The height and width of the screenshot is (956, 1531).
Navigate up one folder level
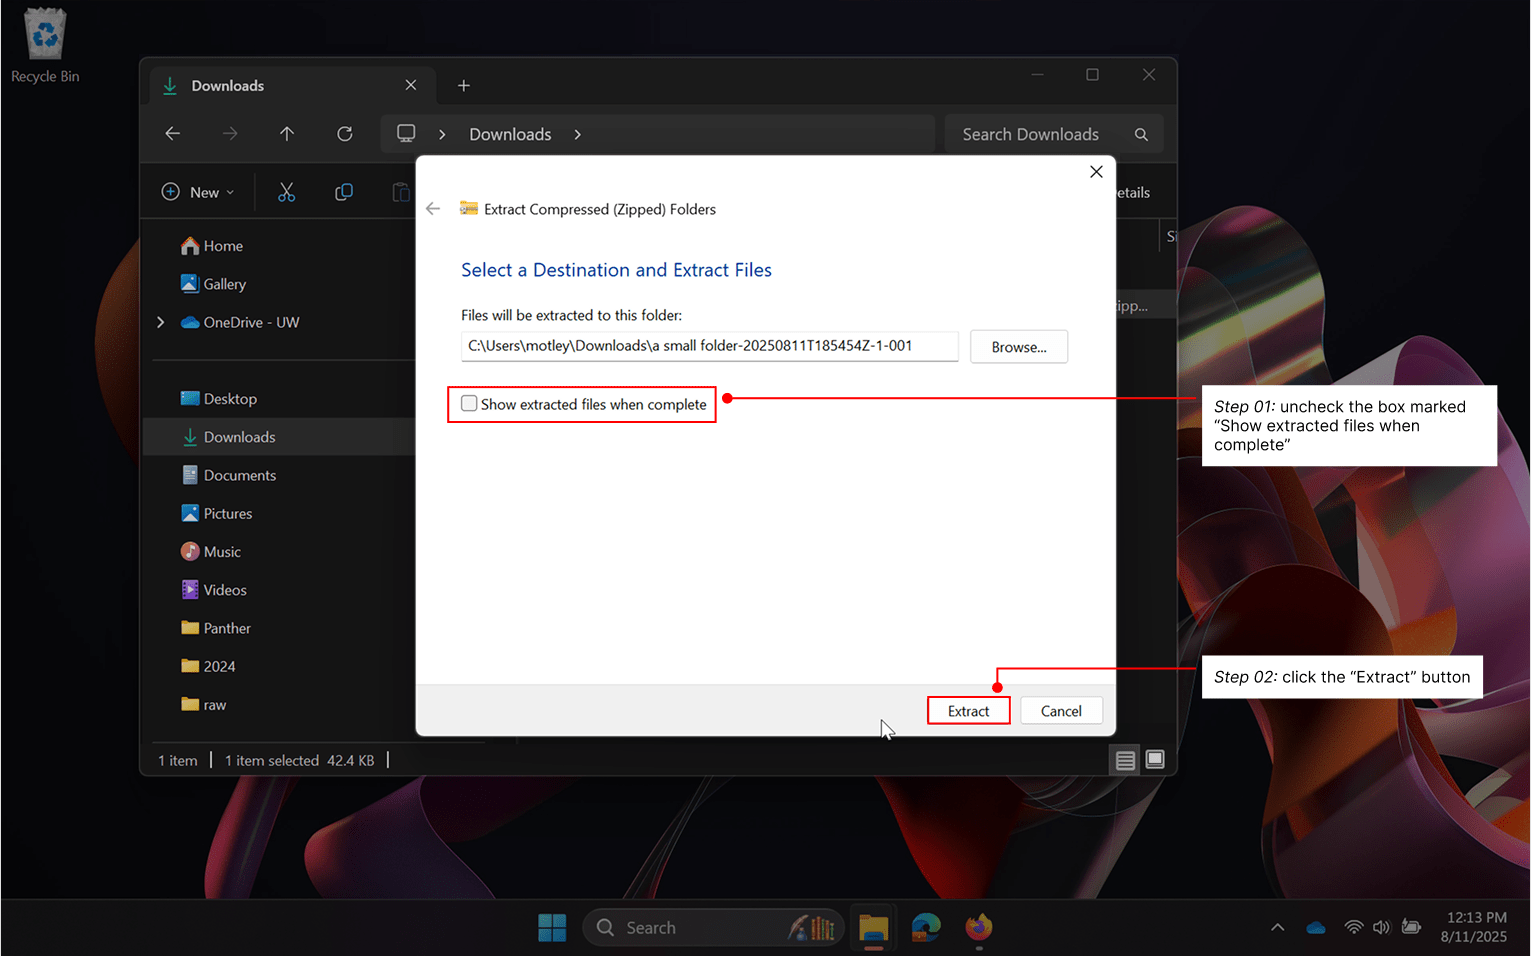tap(287, 133)
